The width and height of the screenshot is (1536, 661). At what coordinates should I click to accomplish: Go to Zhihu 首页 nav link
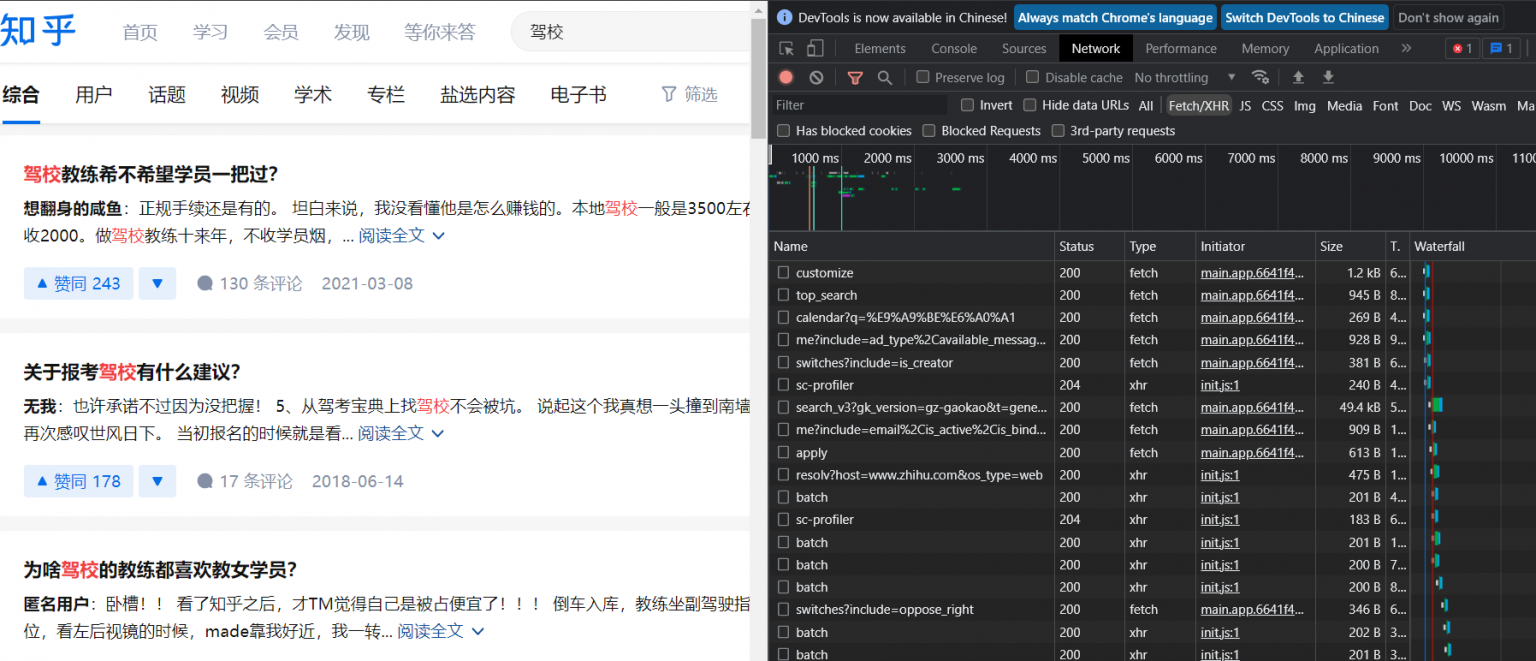click(140, 32)
